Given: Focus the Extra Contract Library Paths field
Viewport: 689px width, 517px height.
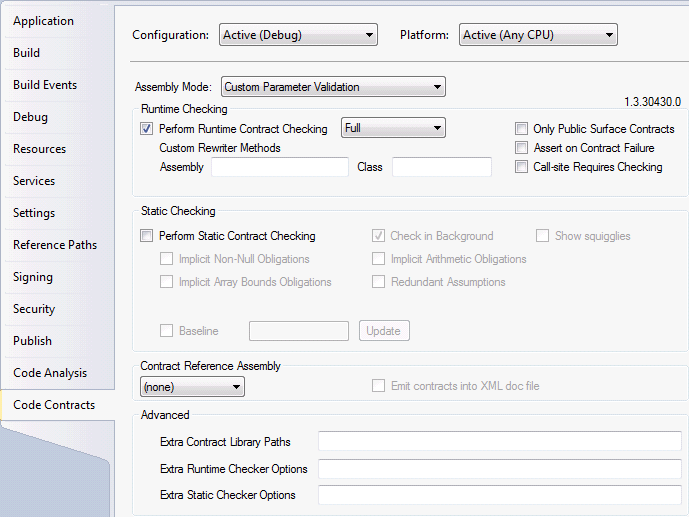Looking at the screenshot, I should [x=499, y=442].
